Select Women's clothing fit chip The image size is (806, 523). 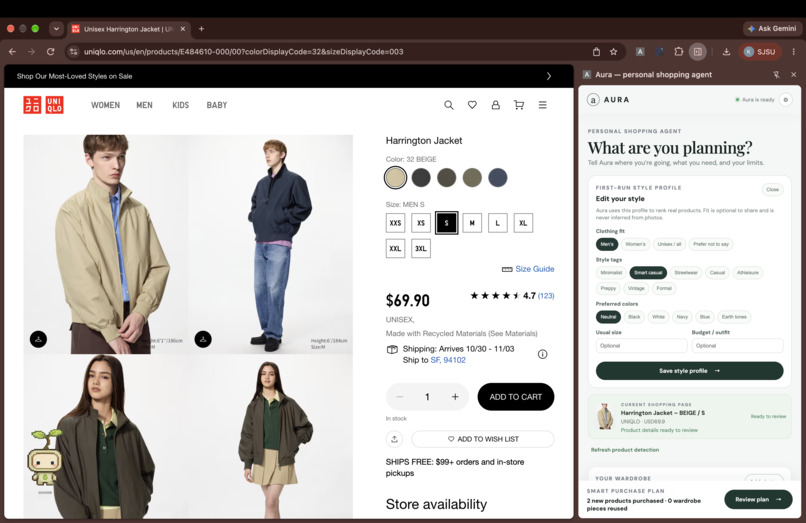tap(635, 244)
